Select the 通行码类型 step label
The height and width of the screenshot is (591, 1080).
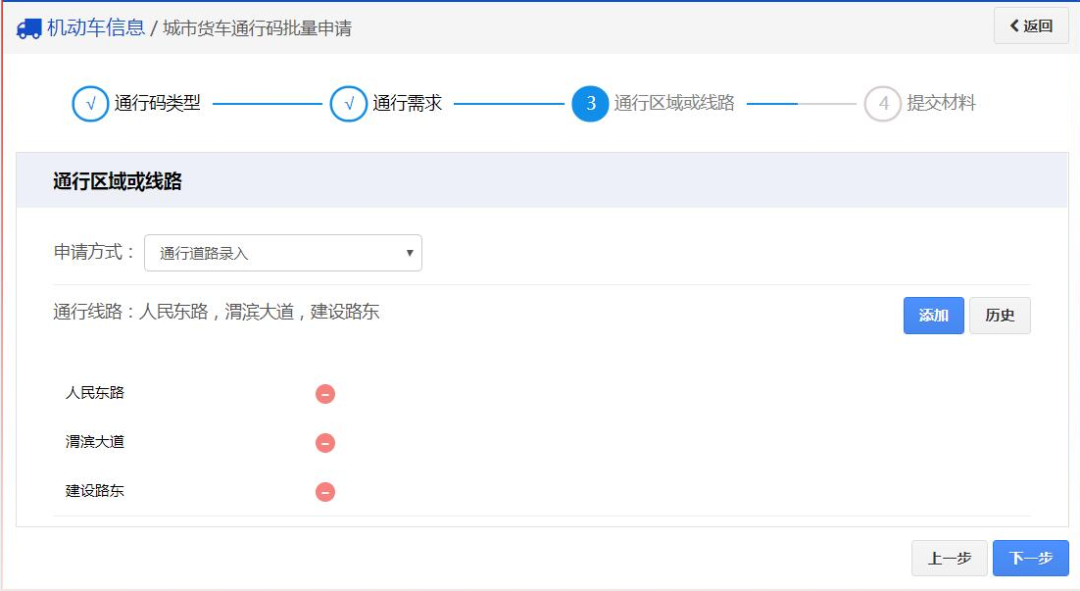(157, 103)
